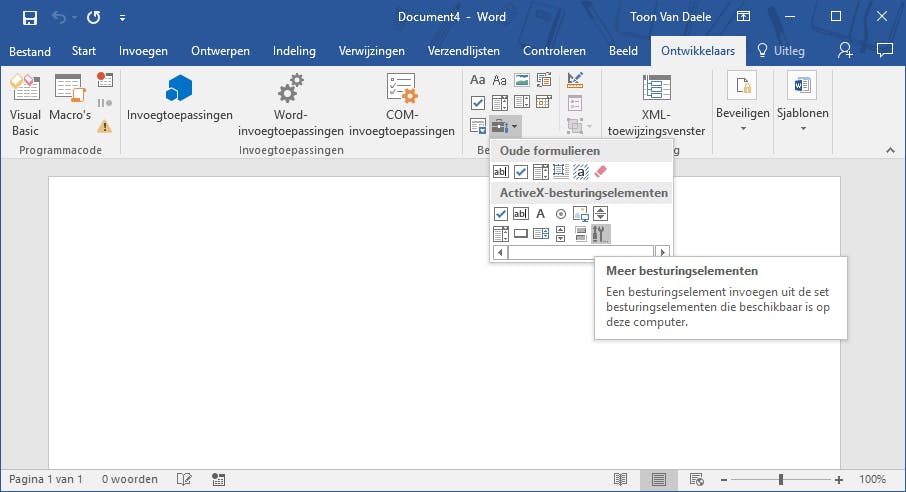Open Word-invoegtoepassingen dialog
This screenshot has width=906, height=492.
291,105
